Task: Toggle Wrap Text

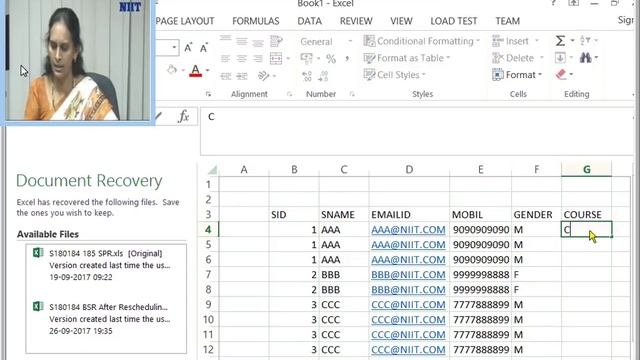Action: point(276,41)
